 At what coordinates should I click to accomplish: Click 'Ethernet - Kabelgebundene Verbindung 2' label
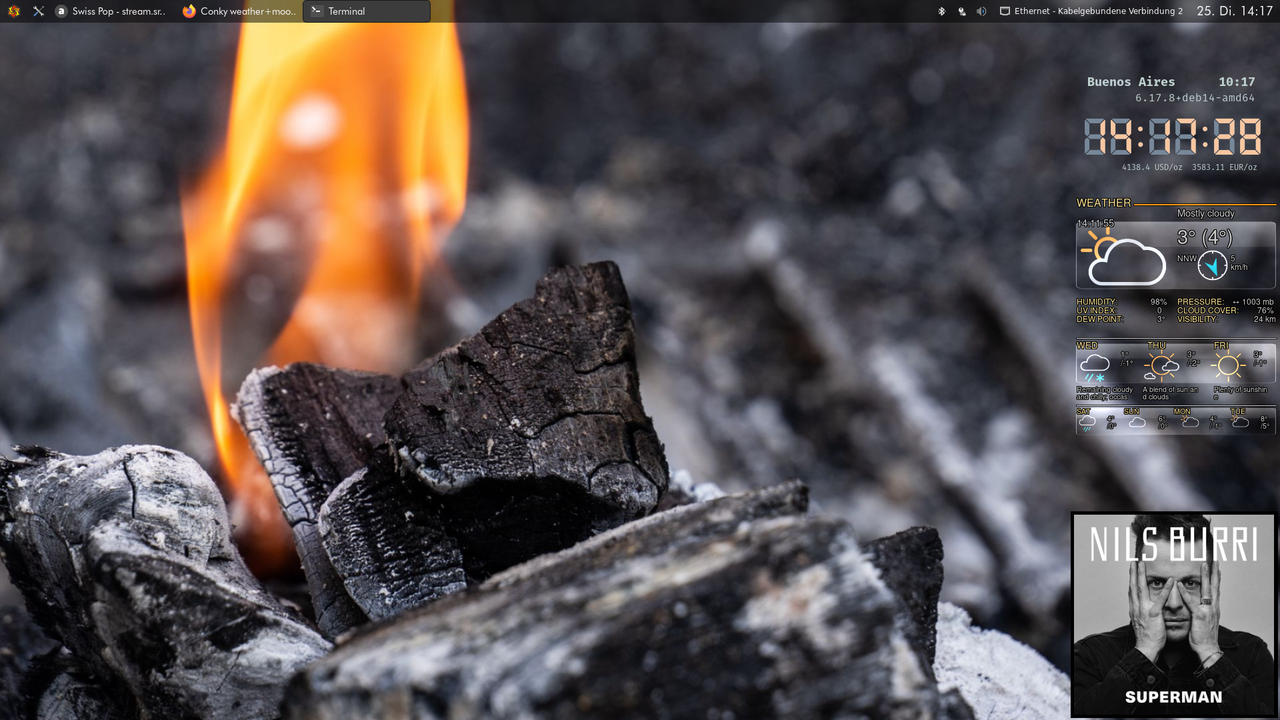pyautogui.click(x=1098, y=11)
